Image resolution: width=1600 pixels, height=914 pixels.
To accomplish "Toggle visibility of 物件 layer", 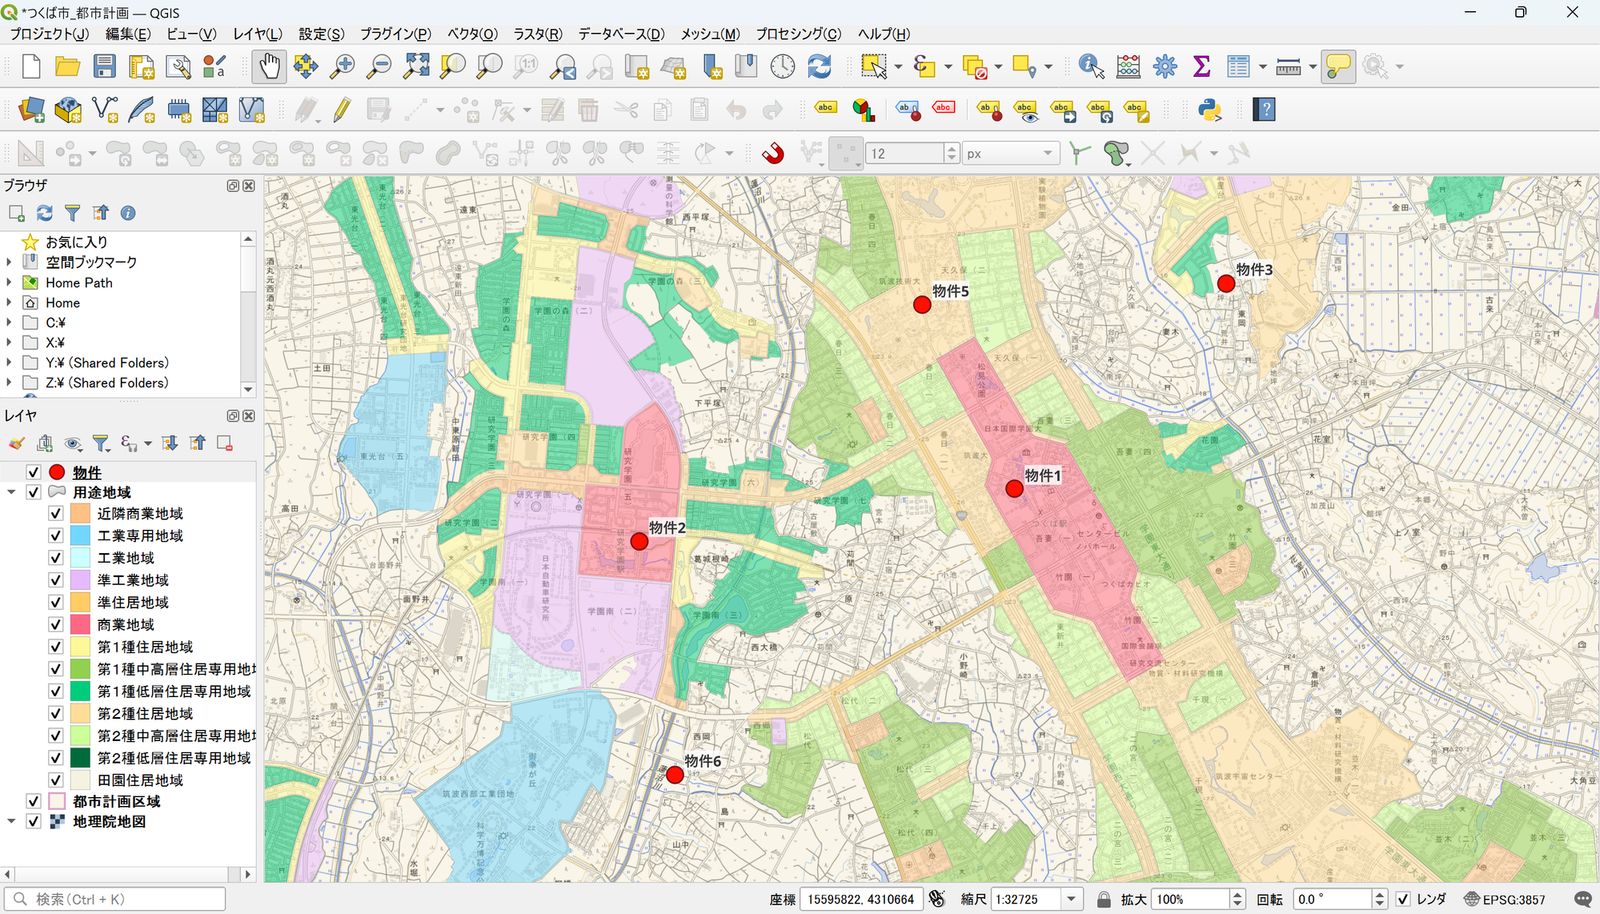I will tap(33, 472).
